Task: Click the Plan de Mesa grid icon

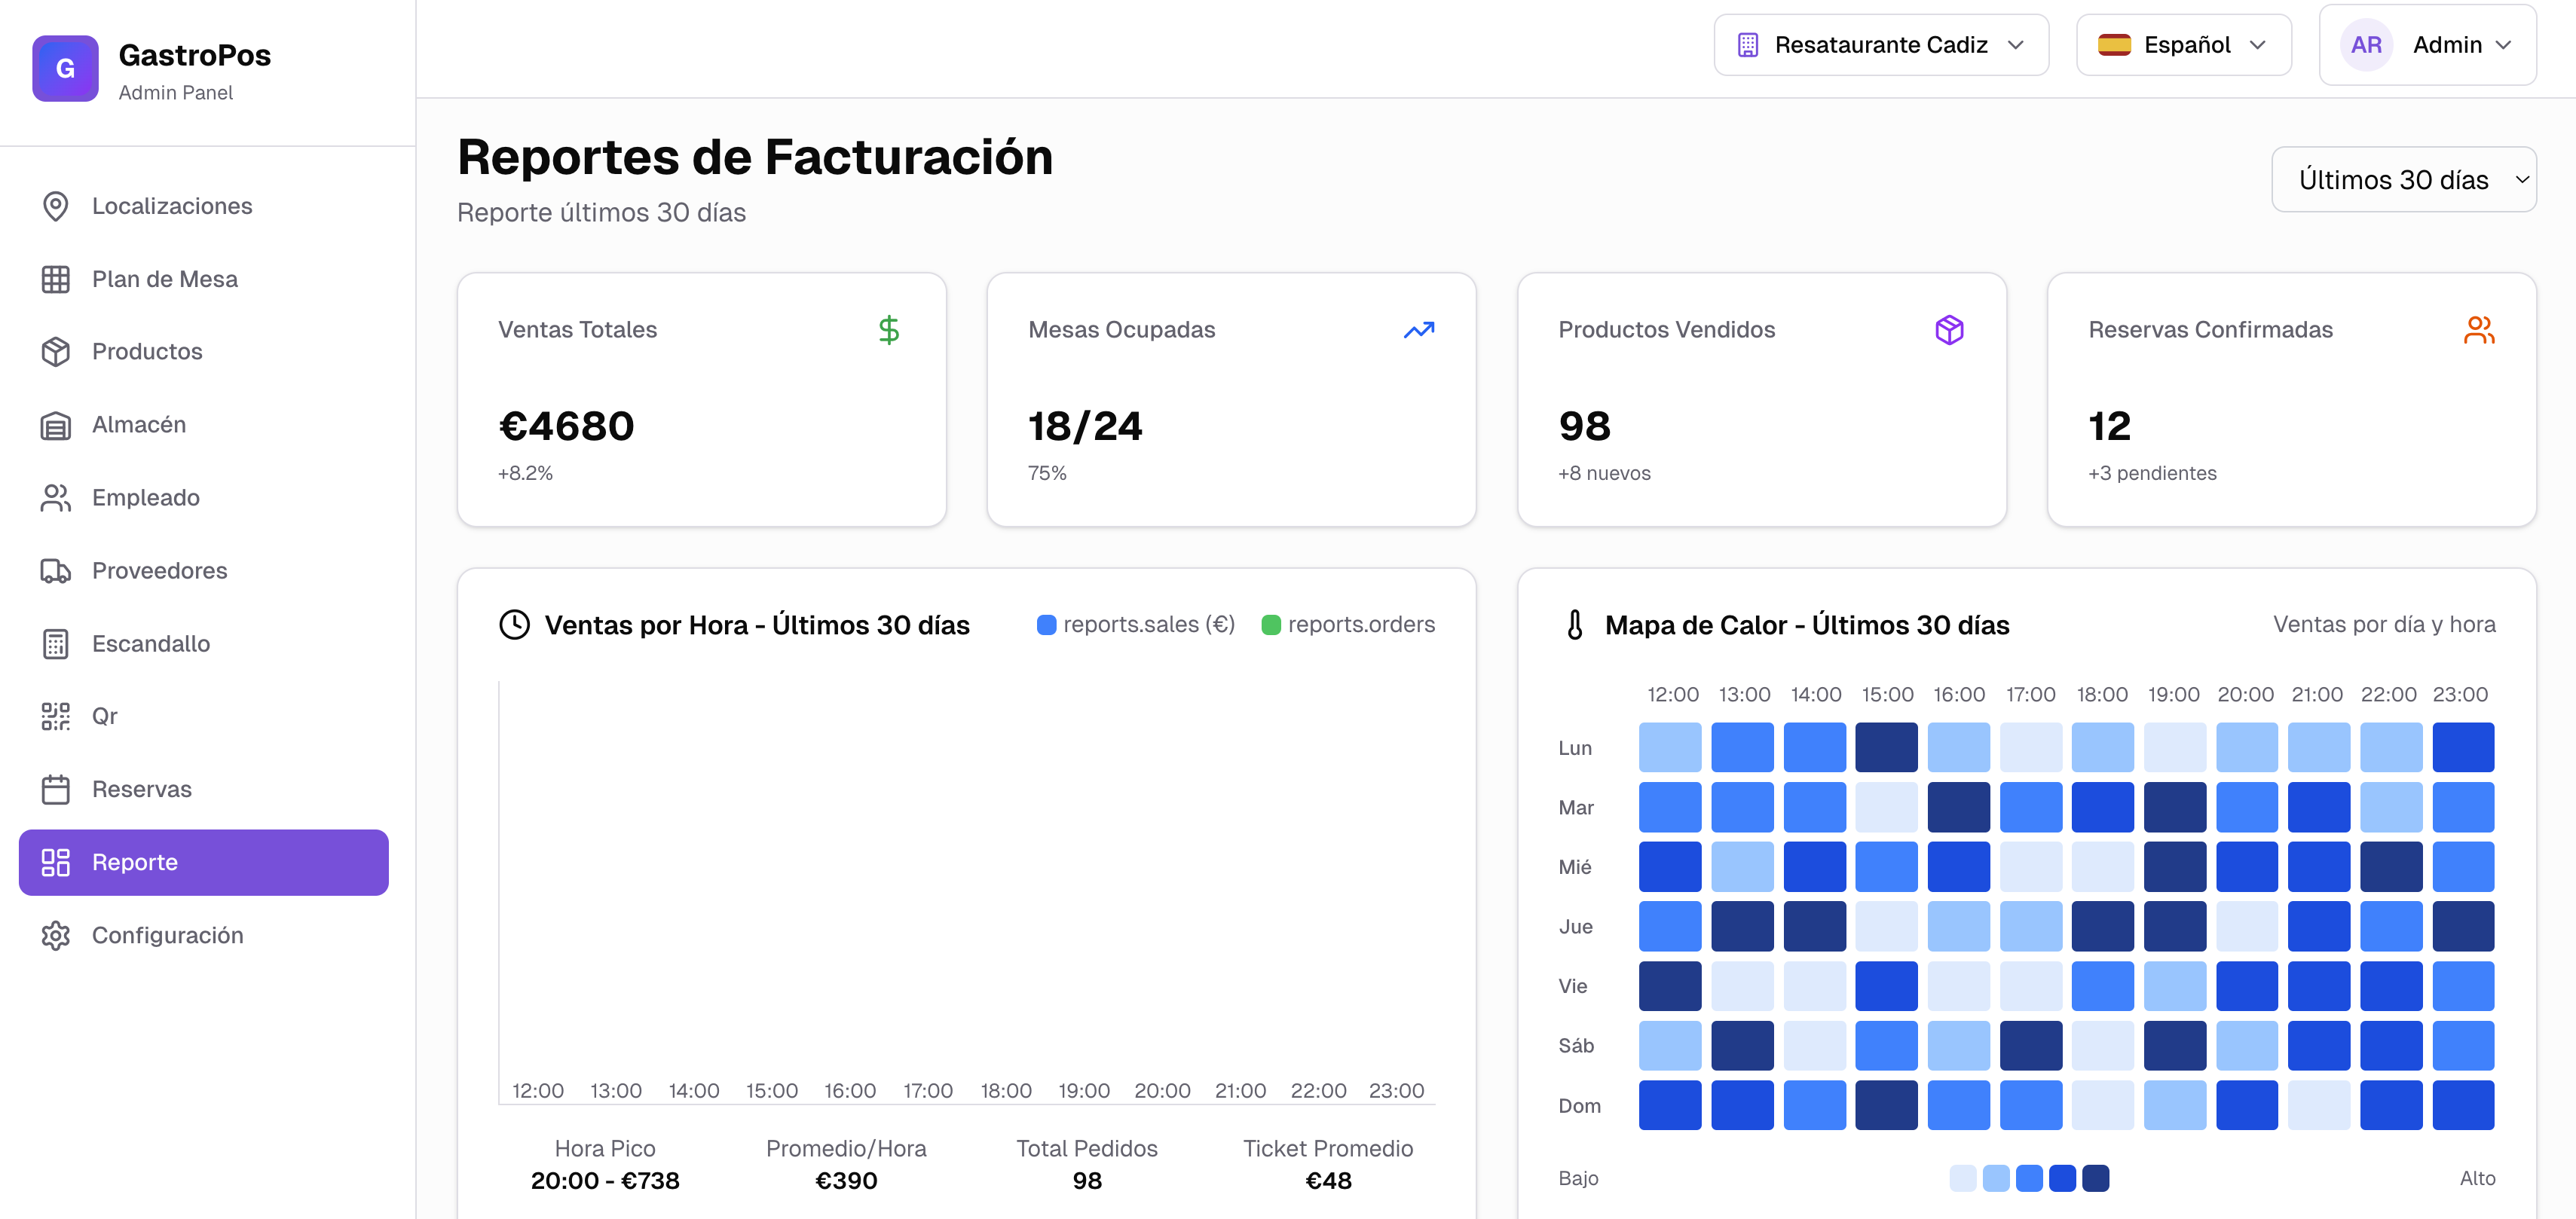Action: pos(55,279)
